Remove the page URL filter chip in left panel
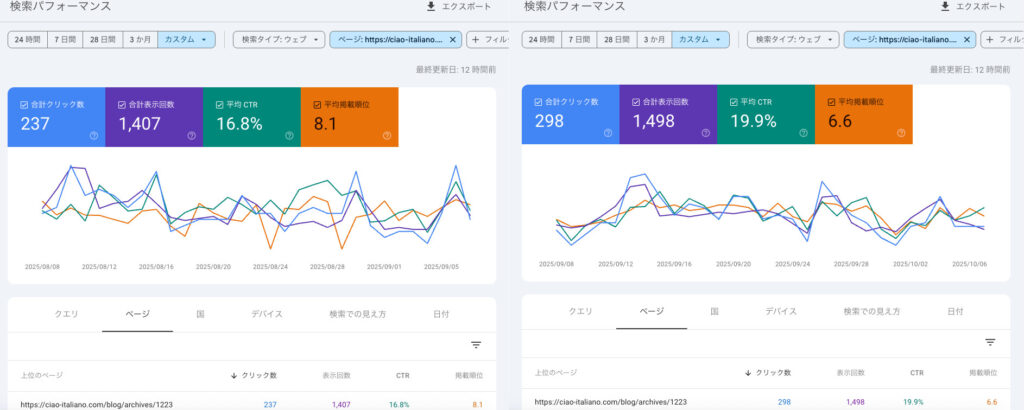The width and height of the screenshot is (1024, 410). 453,40
